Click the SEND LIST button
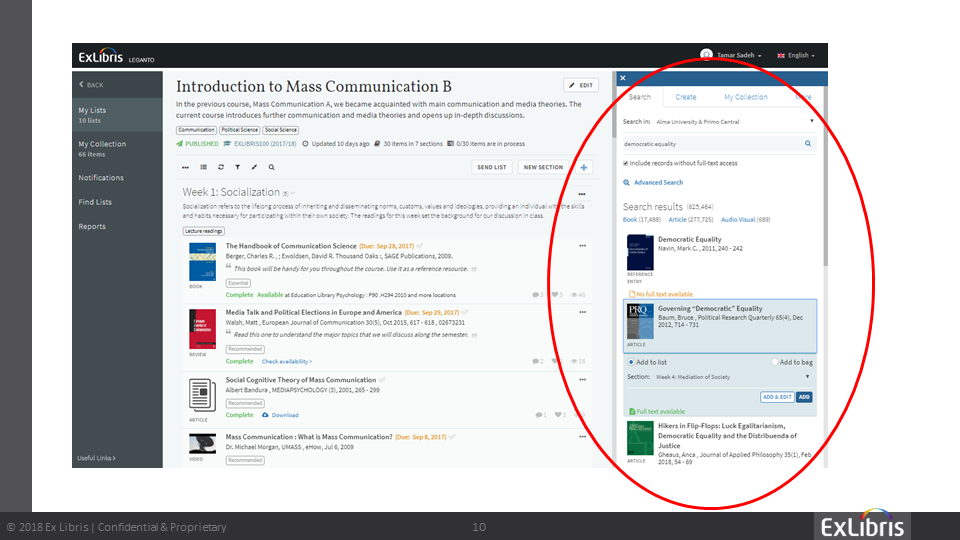Viewport: 960px width, 540px height. pos(491,167)
